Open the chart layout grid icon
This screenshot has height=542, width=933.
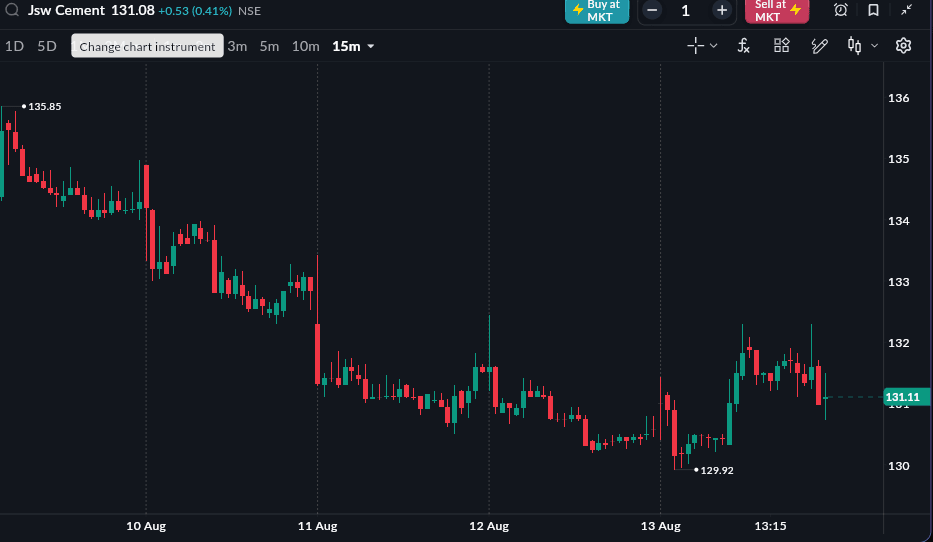(x=781, y=45)
